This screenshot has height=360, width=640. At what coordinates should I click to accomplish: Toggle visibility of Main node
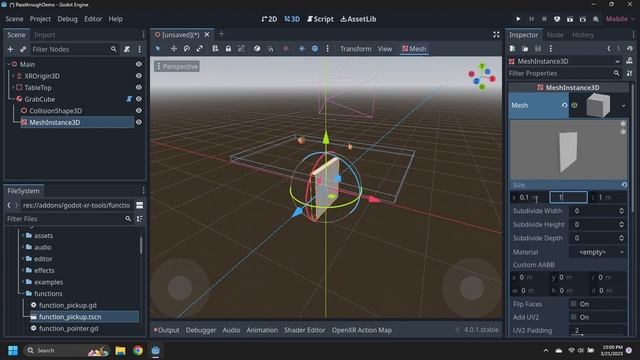pyautogui.click(x=139, y=64)
